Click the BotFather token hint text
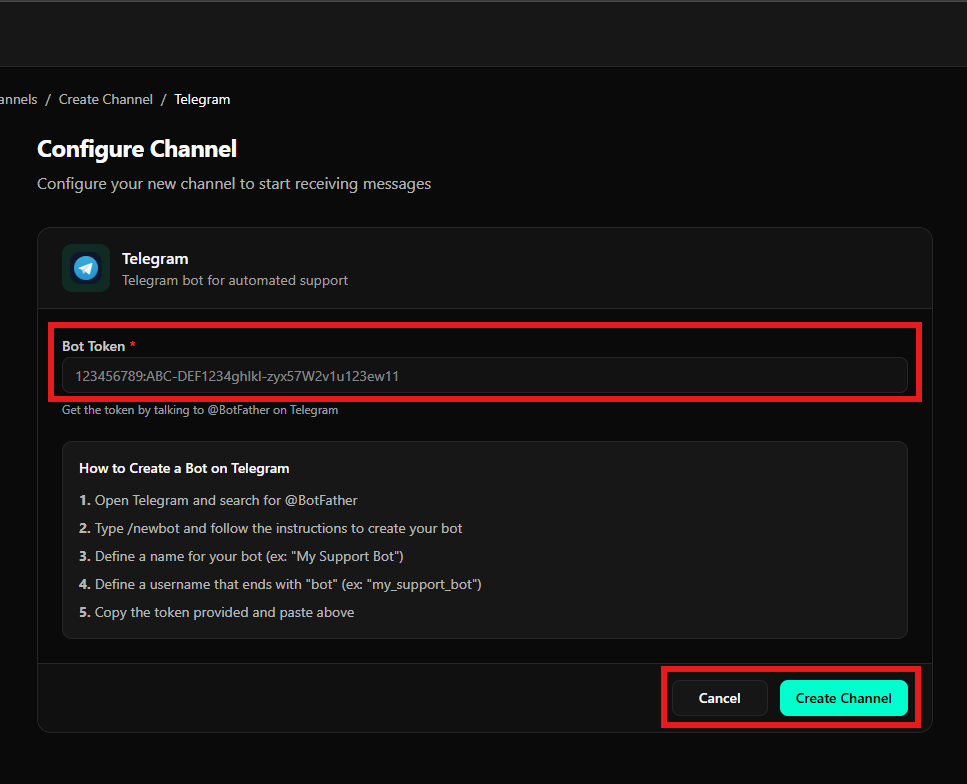Viewport: 967px width, 784px height. (x=200, y=410)
